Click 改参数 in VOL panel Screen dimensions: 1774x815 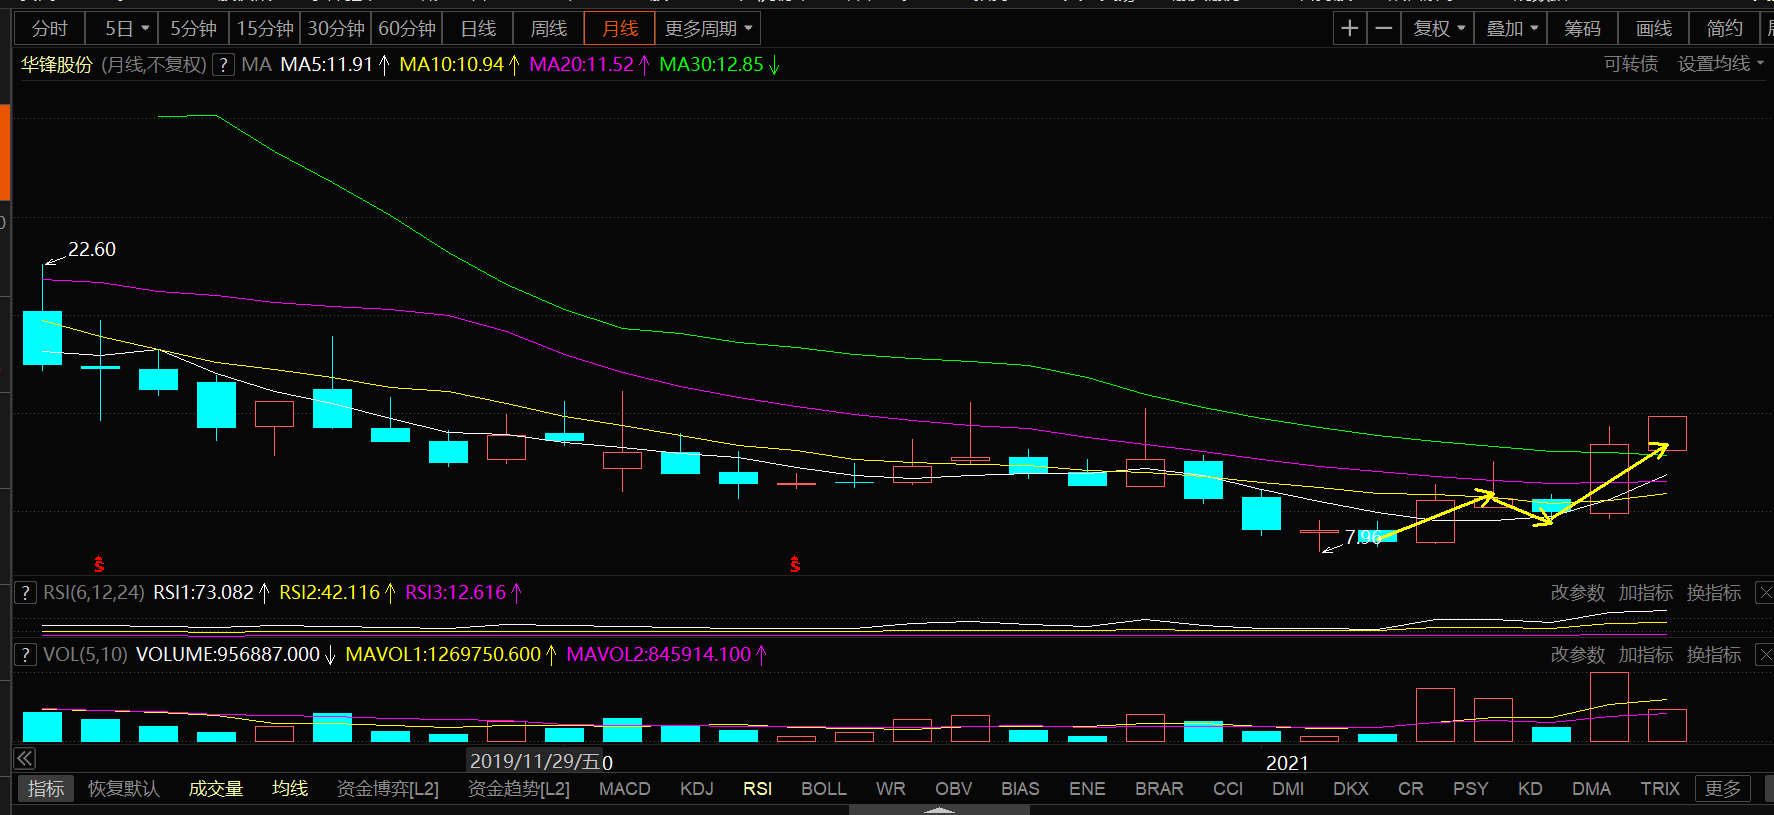pyautogui.click(x=1578, y=655)
